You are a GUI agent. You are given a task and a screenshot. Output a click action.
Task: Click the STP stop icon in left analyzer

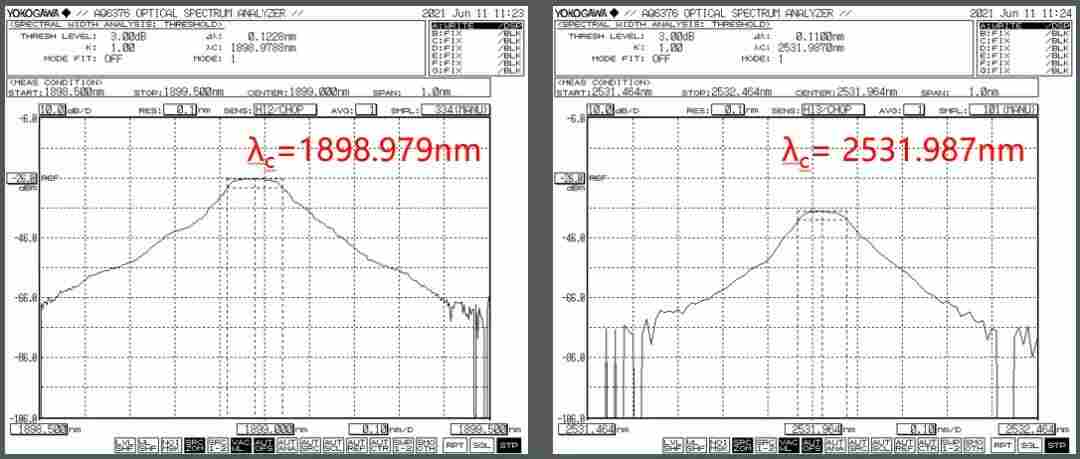(508, 444)
